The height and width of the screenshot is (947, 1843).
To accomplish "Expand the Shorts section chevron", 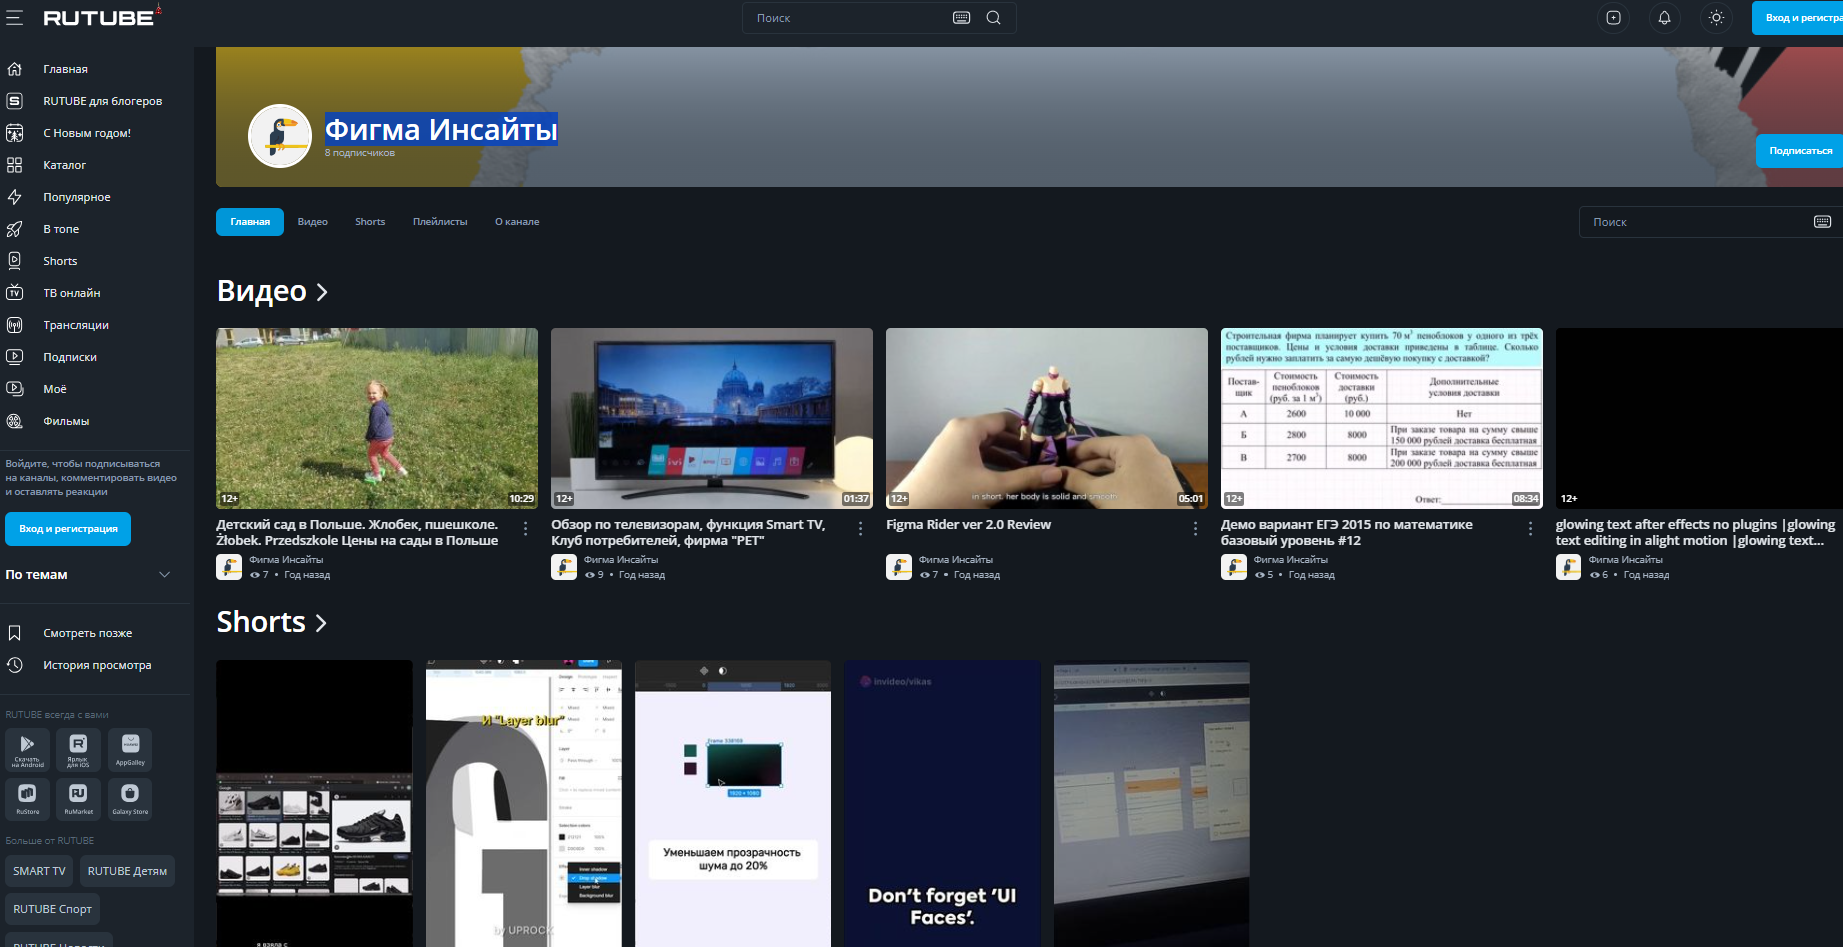I will 321,623.
